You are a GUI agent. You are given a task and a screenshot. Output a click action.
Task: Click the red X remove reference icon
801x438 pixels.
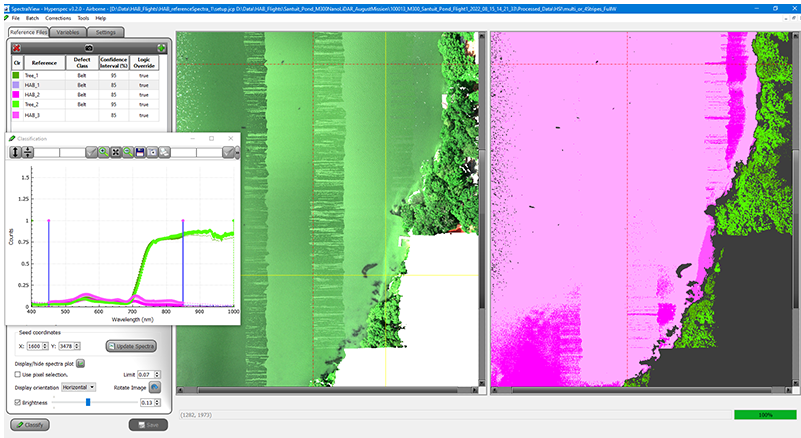(x=17, y=48)
